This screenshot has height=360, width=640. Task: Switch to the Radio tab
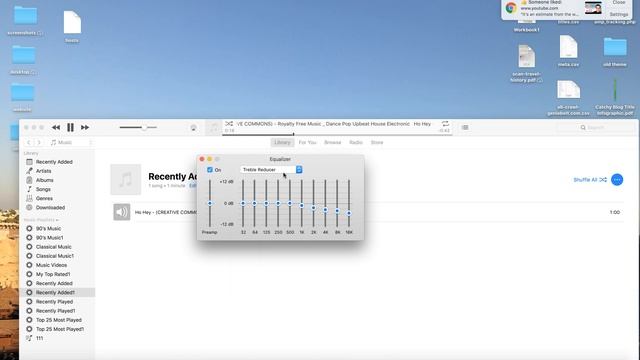pos(356,142)
